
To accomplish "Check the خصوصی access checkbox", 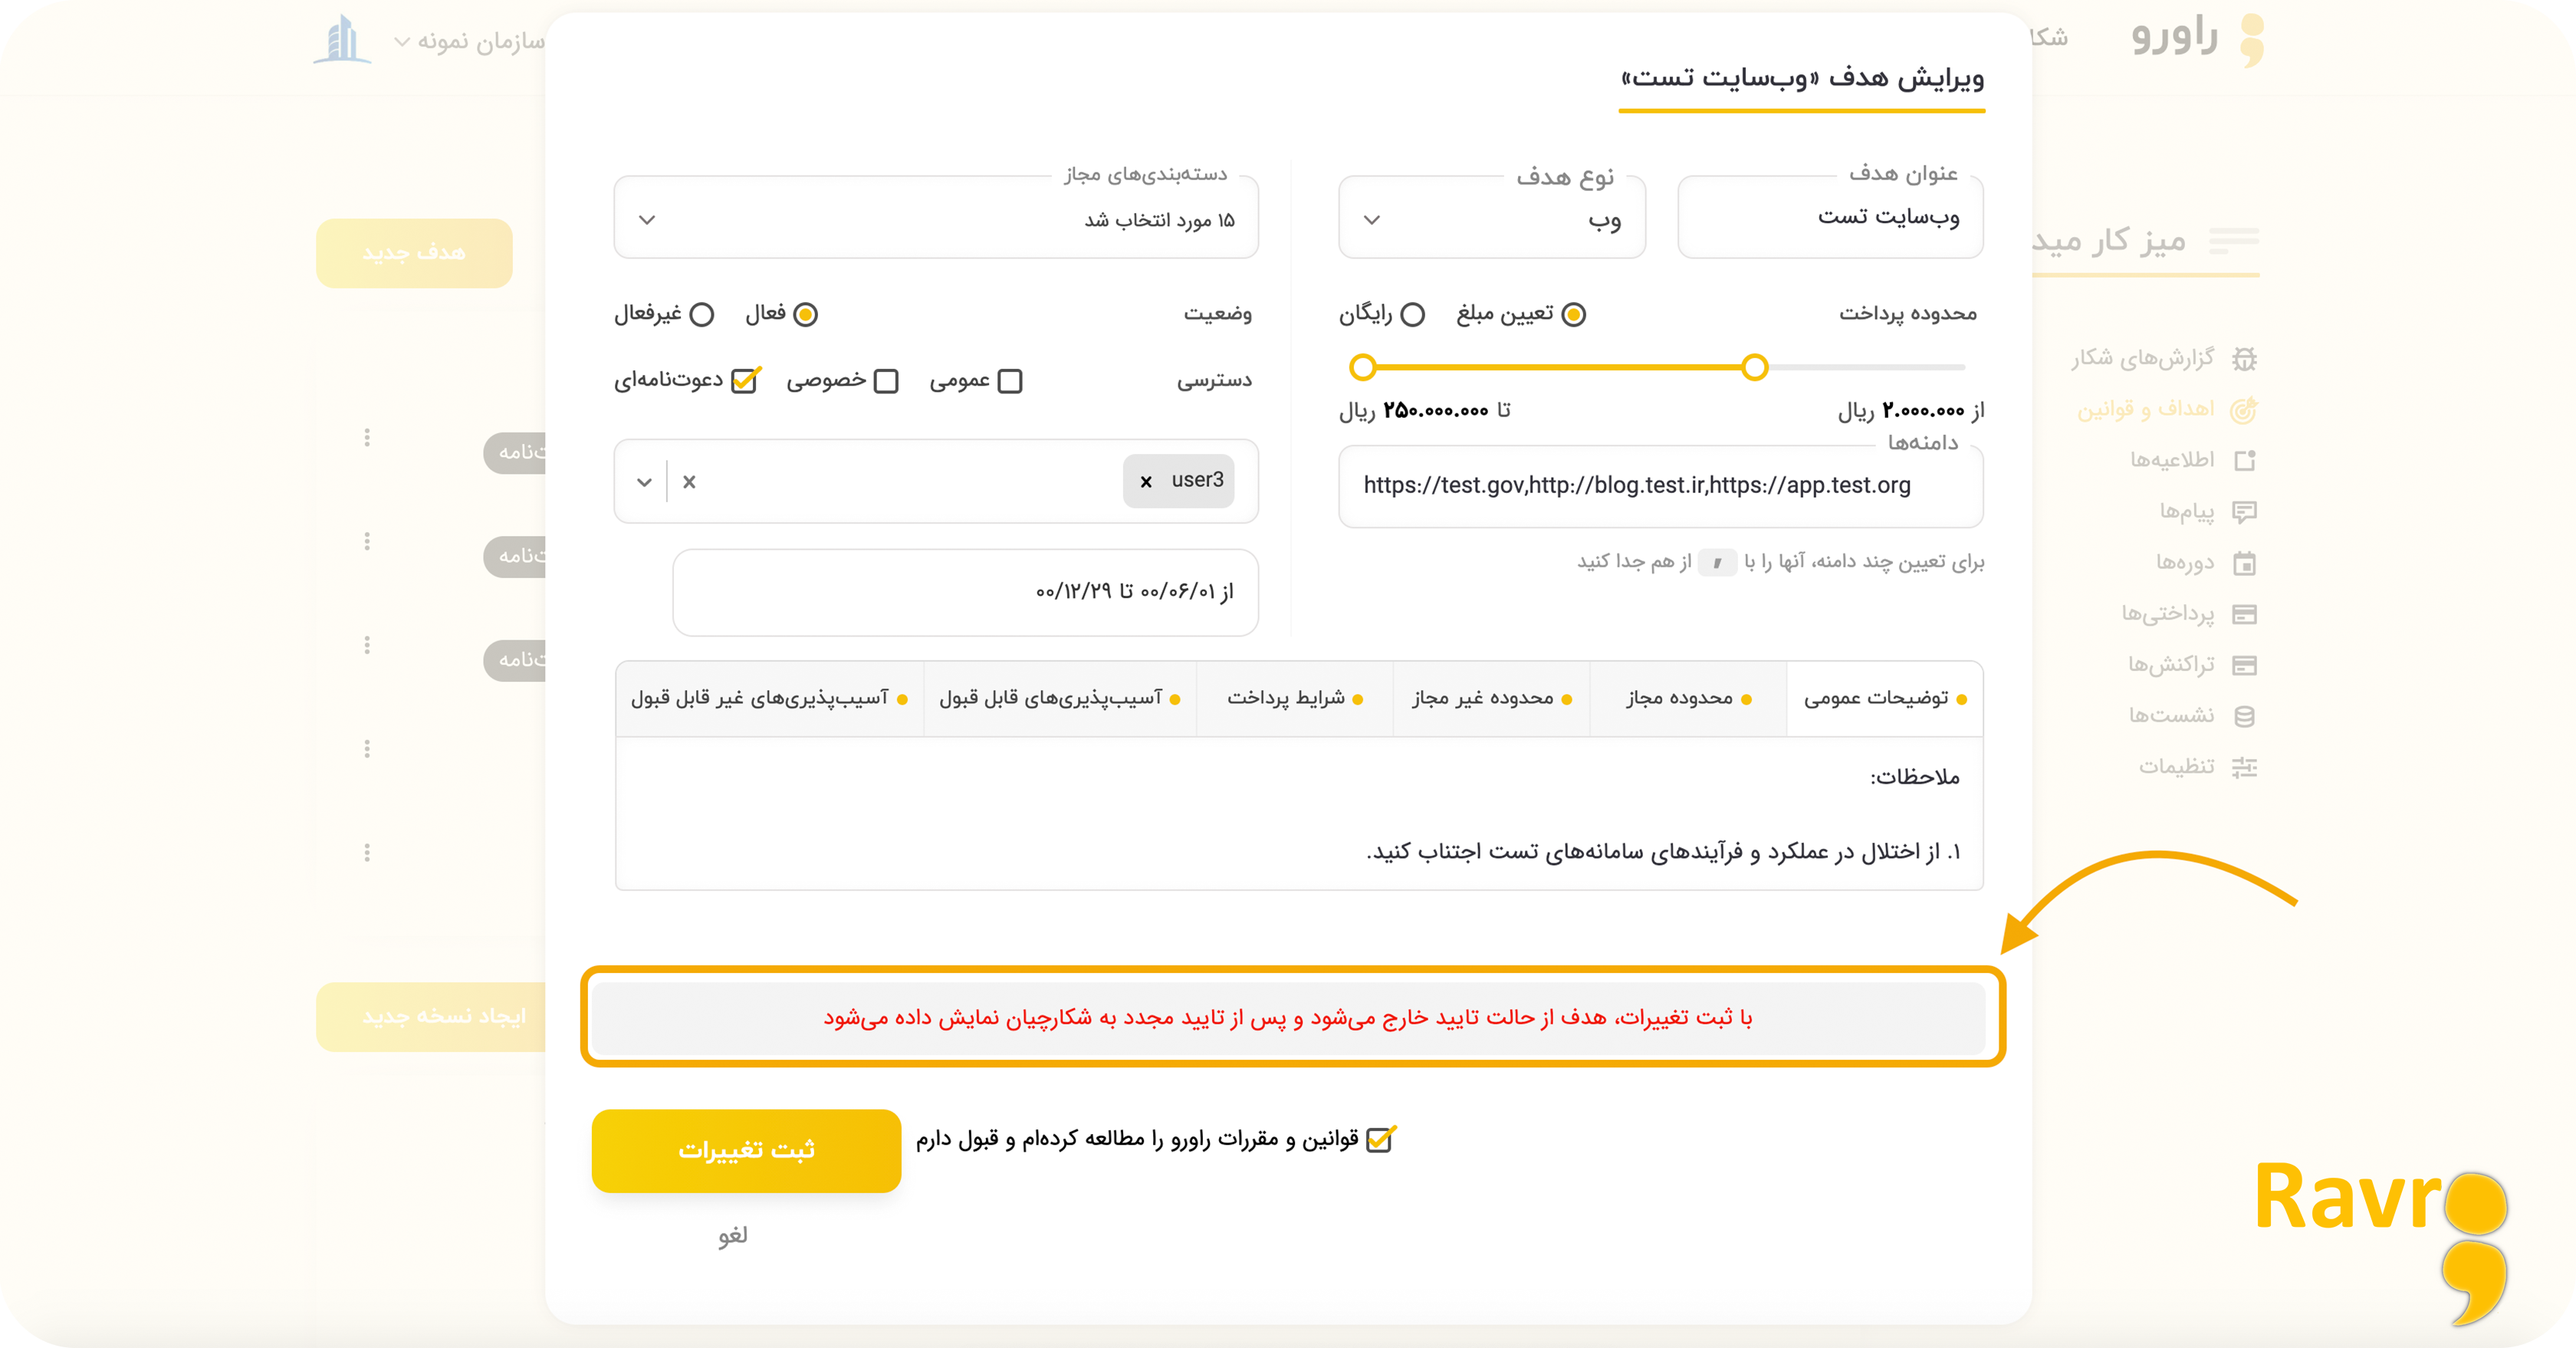I will coord(886,381).
